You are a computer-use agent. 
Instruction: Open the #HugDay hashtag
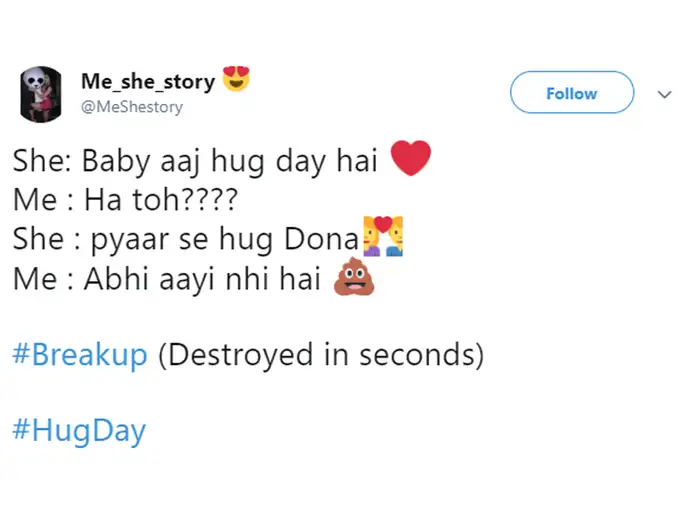point(80,431)
